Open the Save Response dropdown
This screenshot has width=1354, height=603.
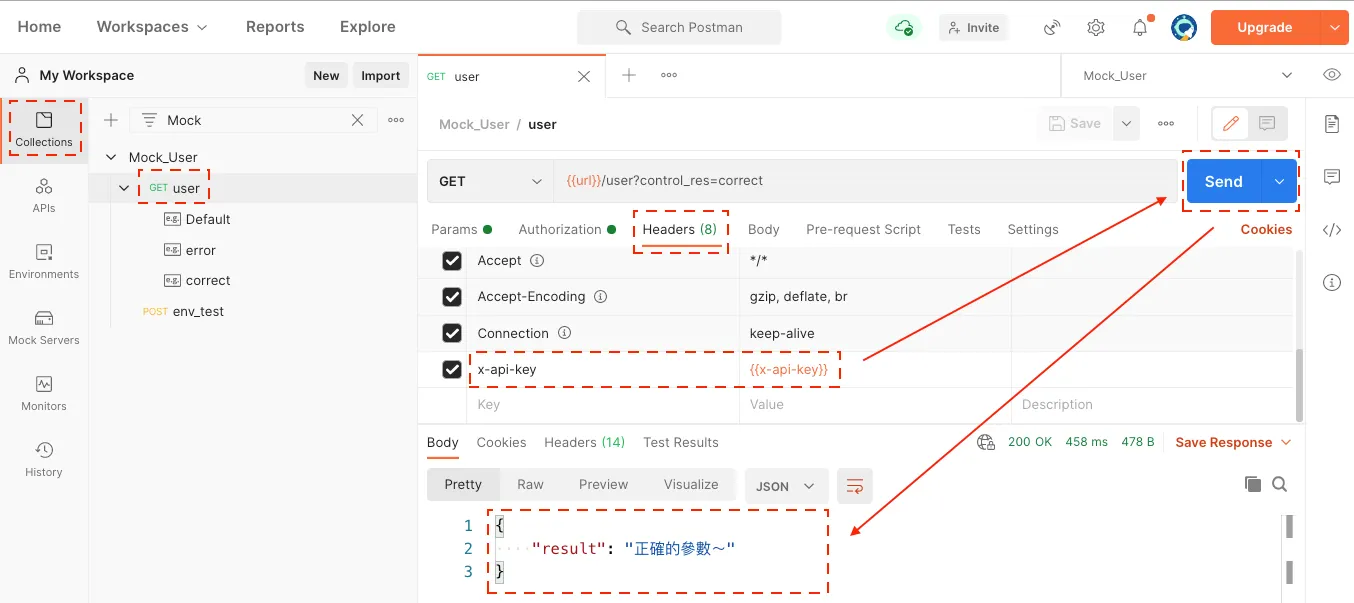pos(1233,442)
